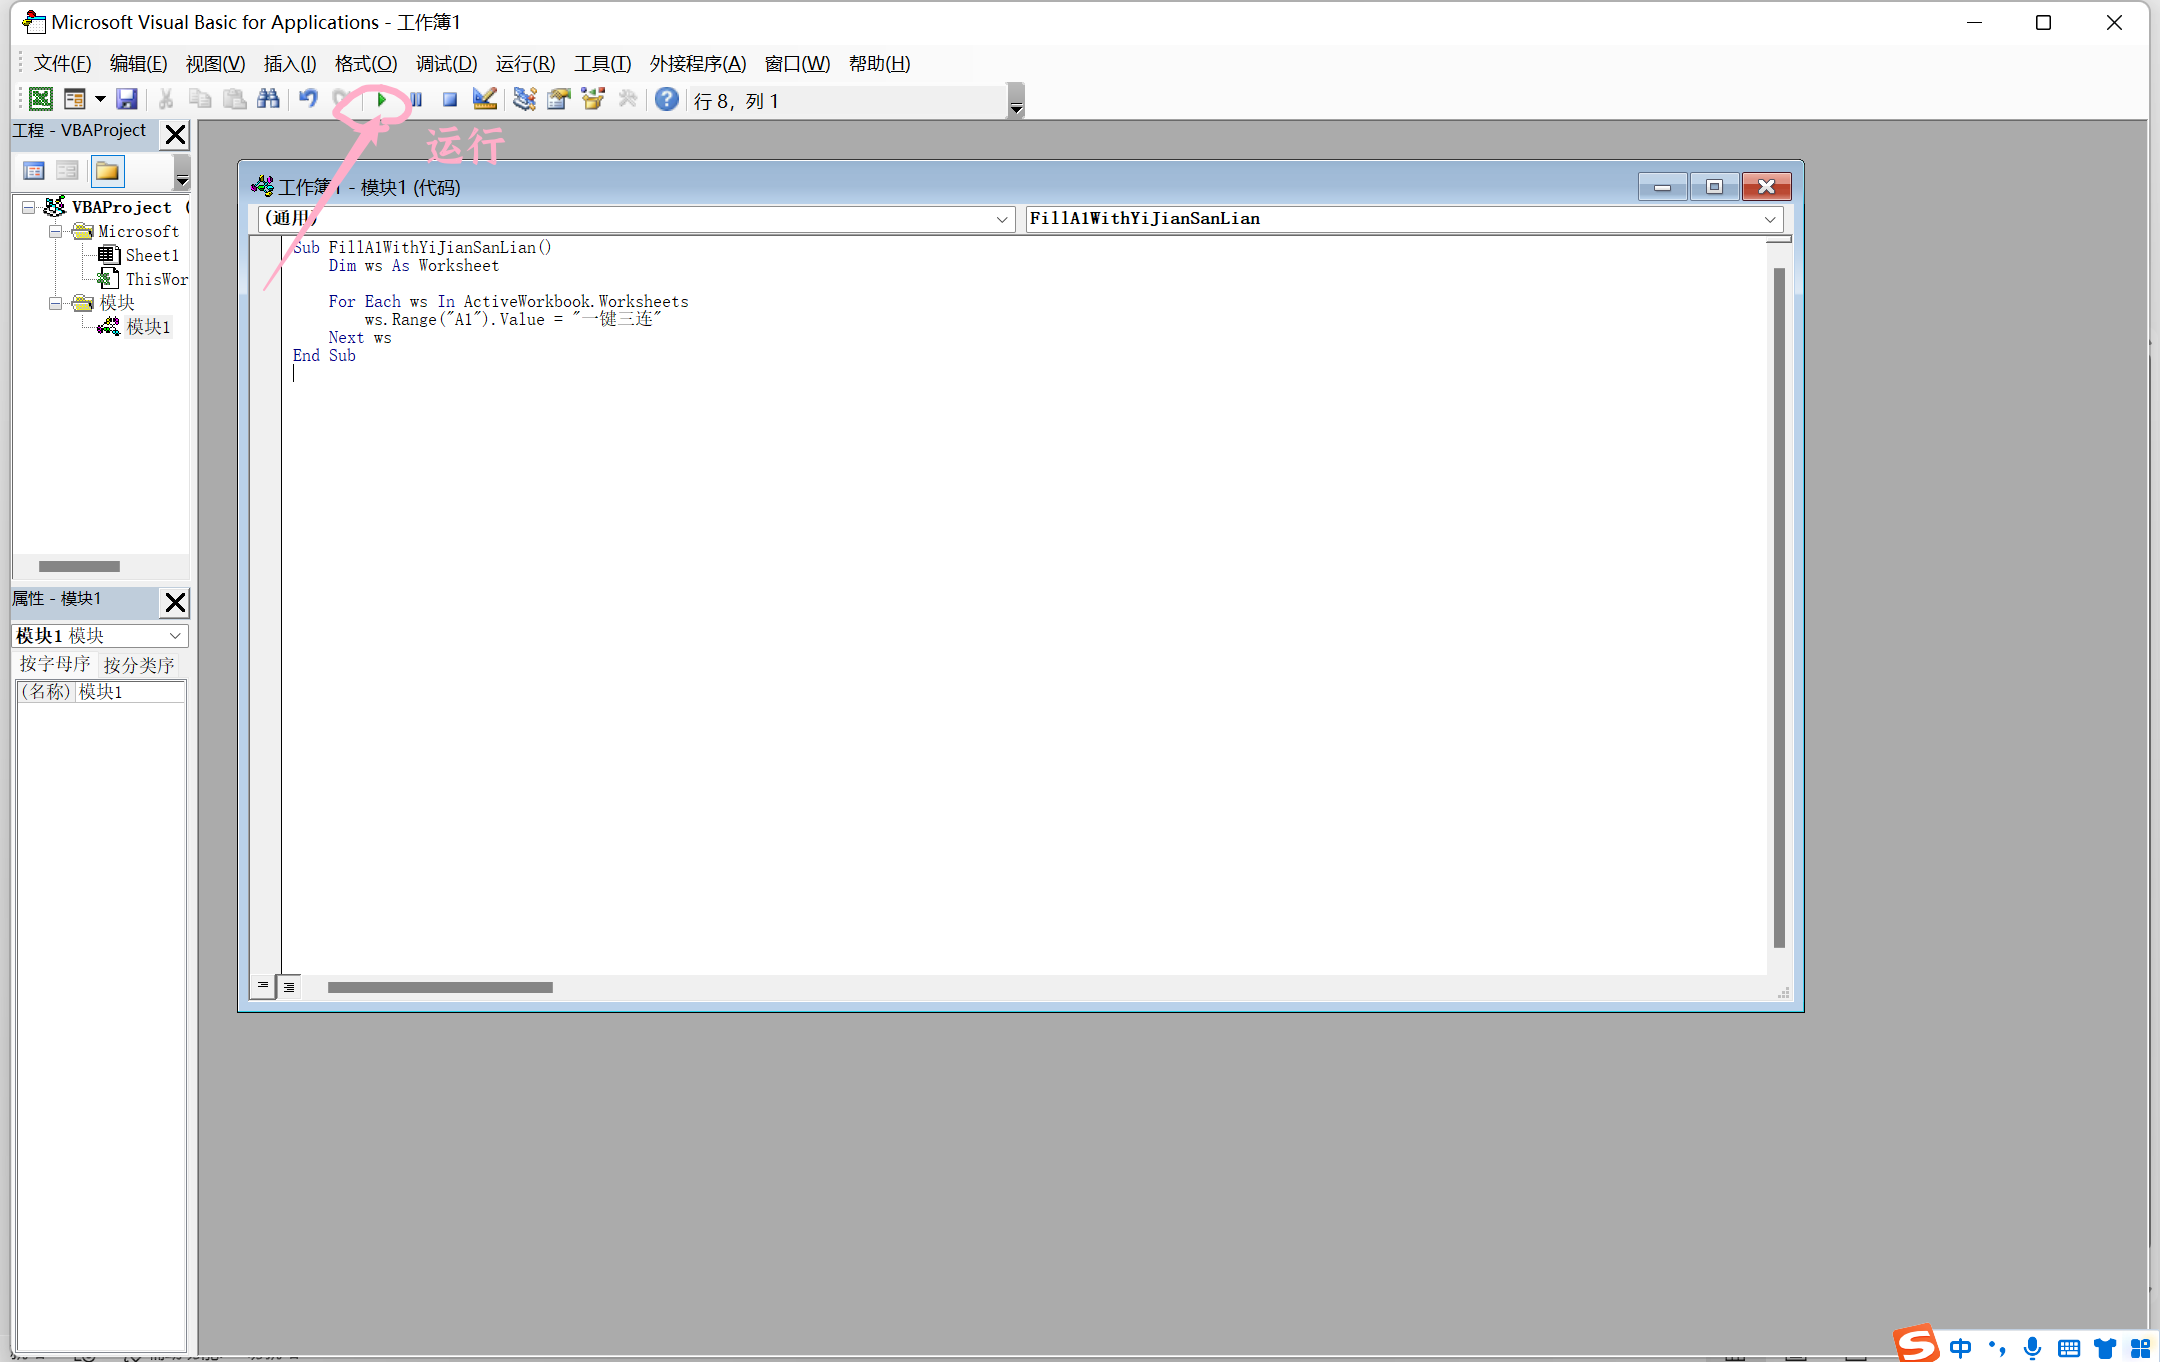2160x1362 pixels.
Task: Click the Find binoculars icon
Action: (x=268, y=99)
